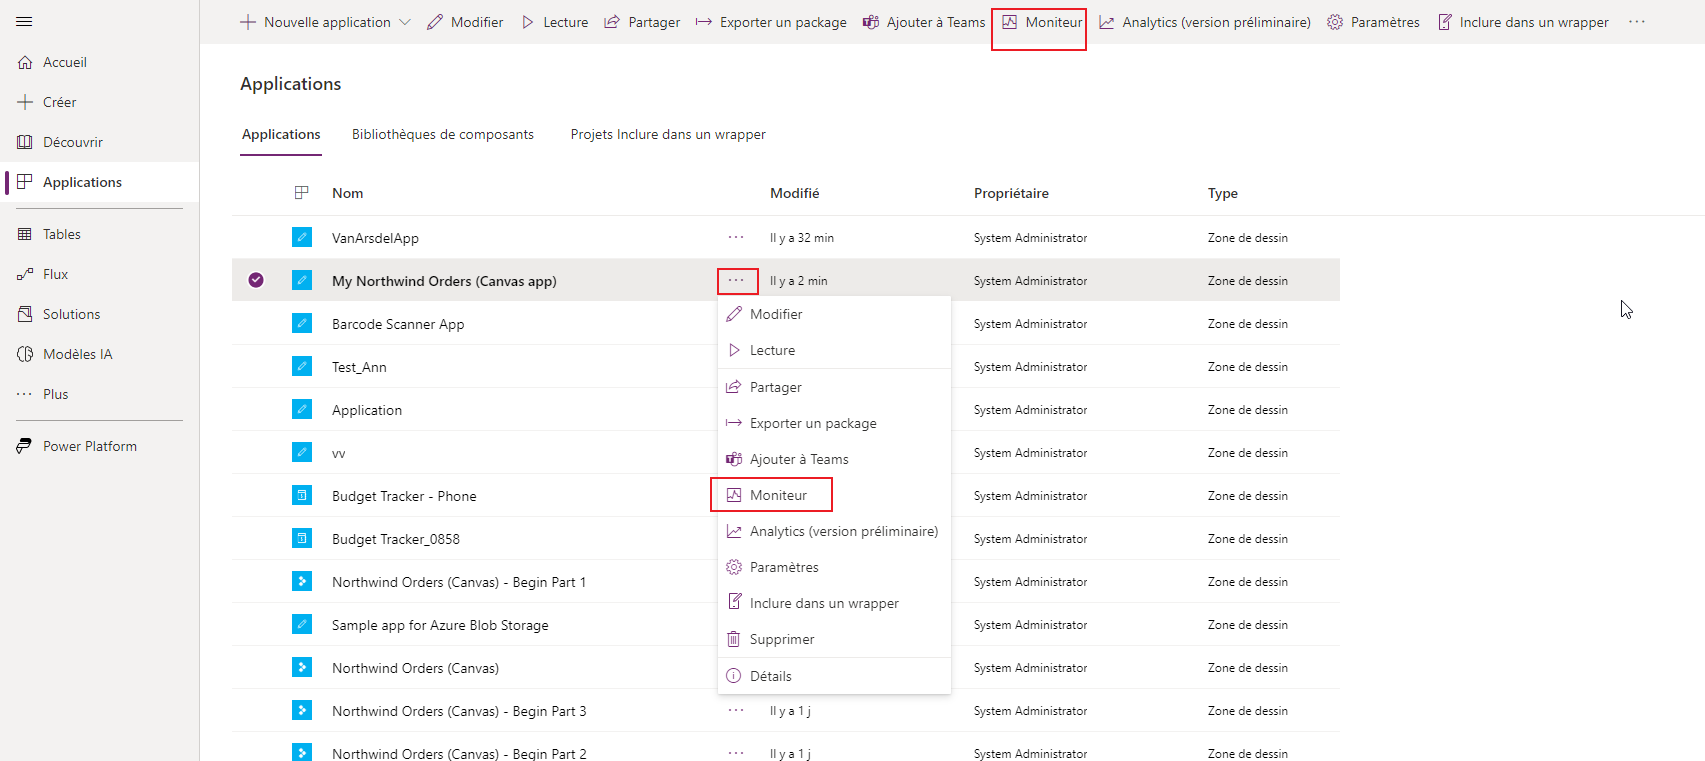Click Exporter un package in command bar
Image resolution: width=1705 pixels, height=761 pixels.
click(771, 22)
